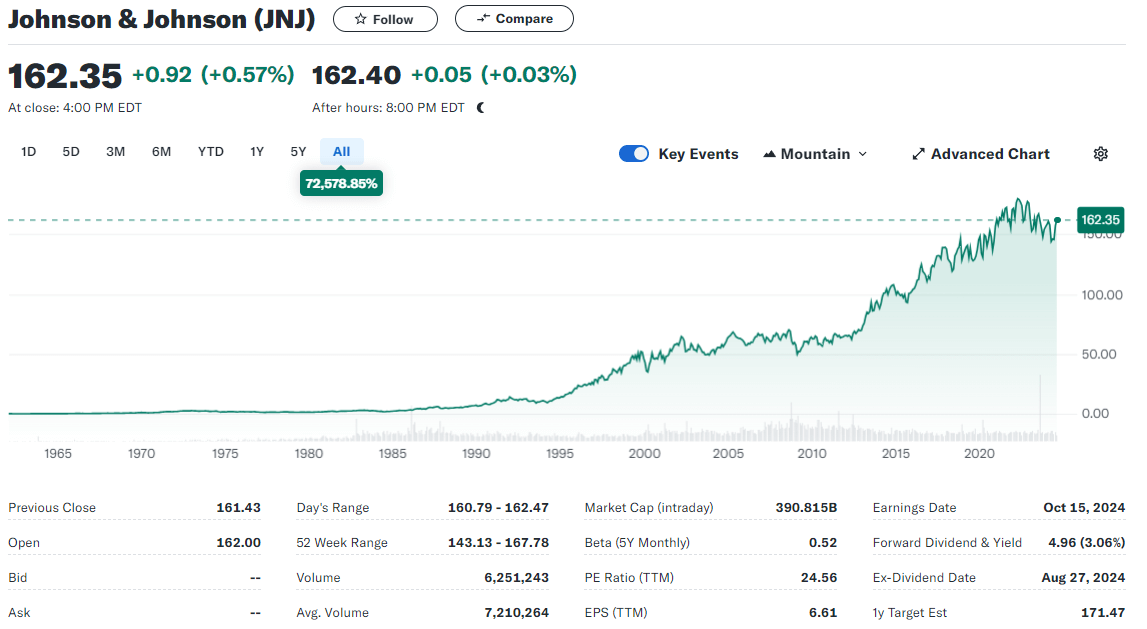Screen dimensions: 1147x629
Task: Click the Market Cap (intraday) label
Action: 649,508
